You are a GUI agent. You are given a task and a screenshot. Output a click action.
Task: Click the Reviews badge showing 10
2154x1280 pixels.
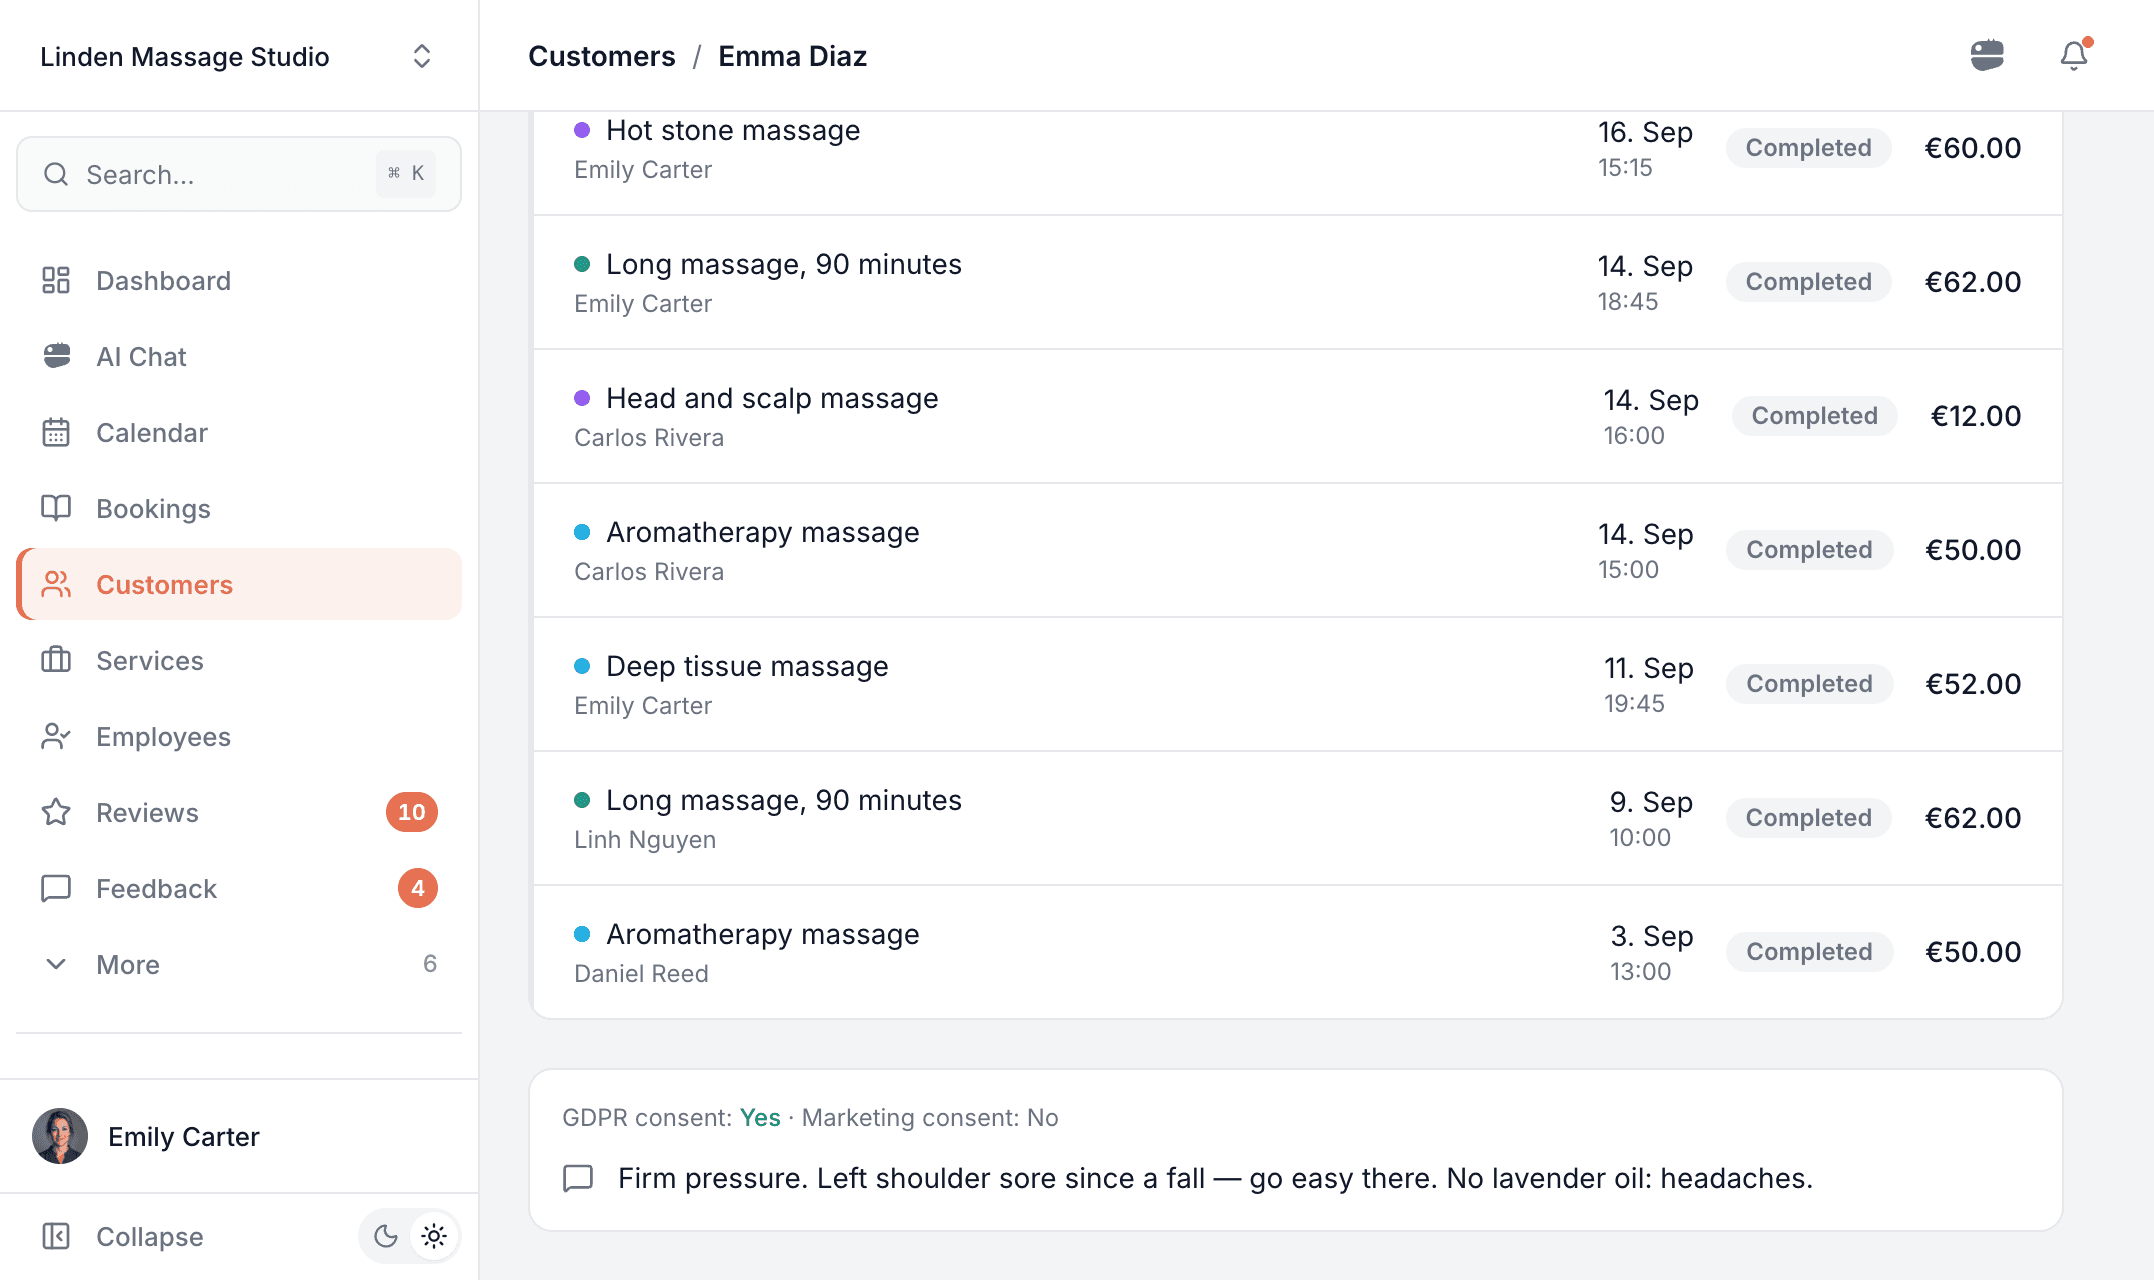click(x=412, y=812)
